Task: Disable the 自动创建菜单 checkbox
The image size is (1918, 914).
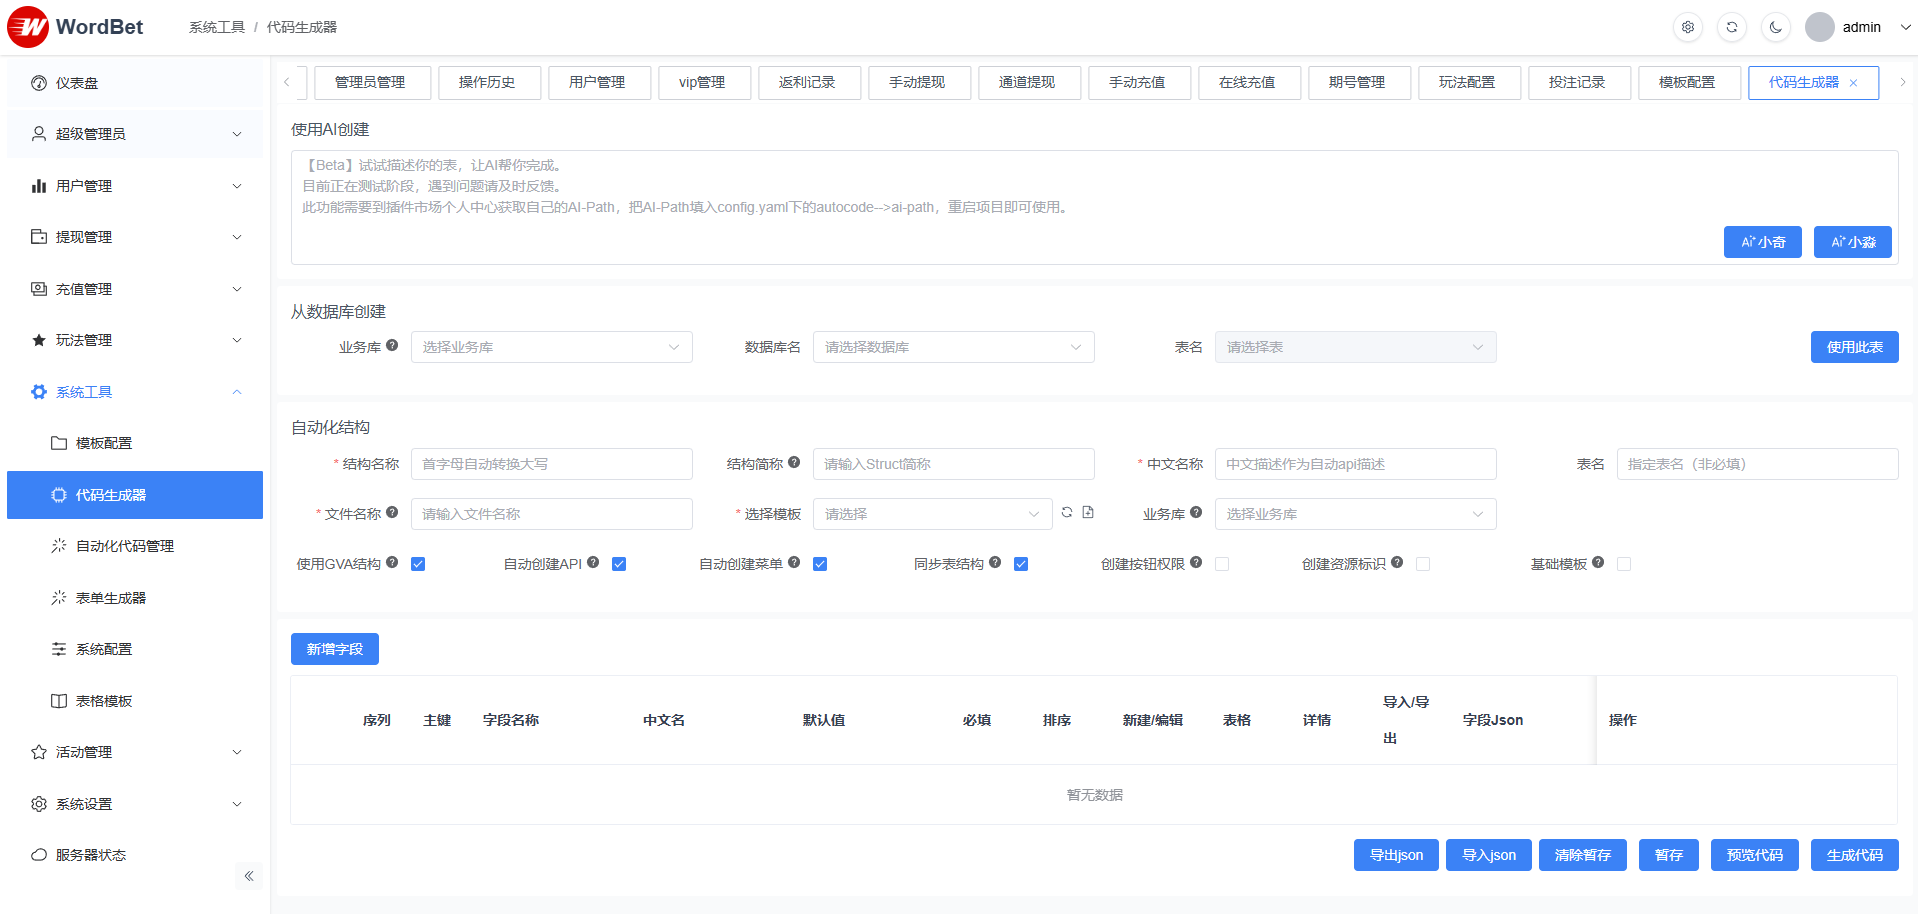Action: (x=820, y=564)
